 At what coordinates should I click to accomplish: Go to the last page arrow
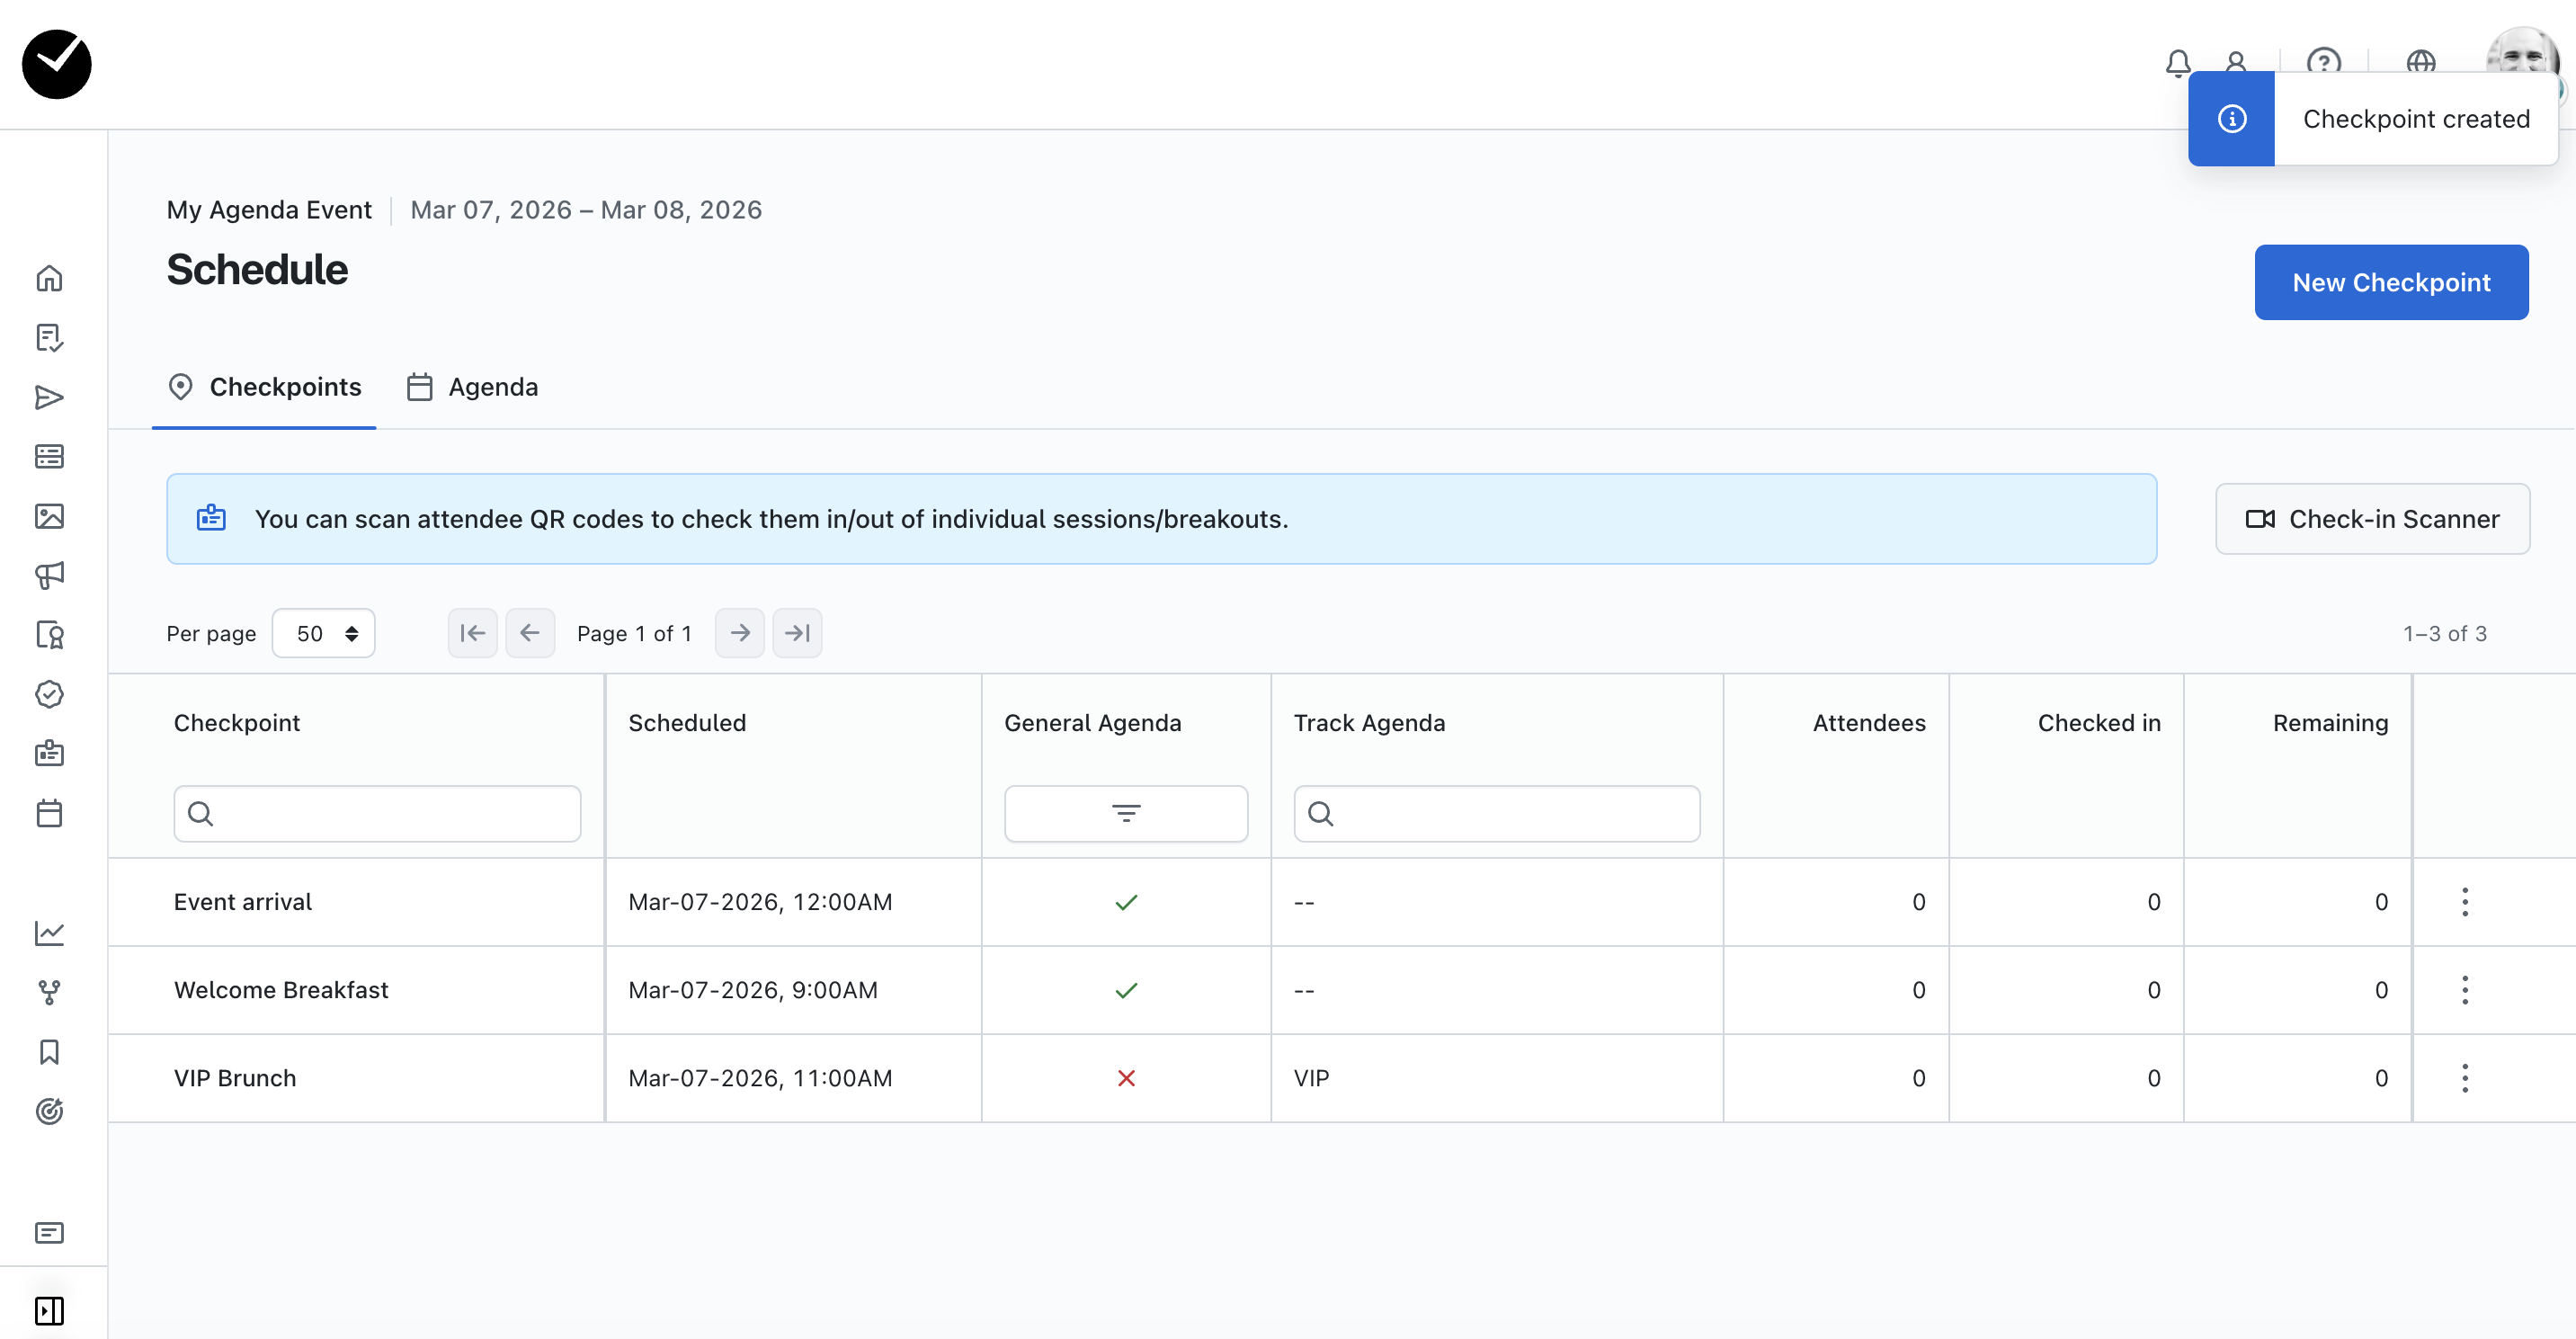click(797, 633)
